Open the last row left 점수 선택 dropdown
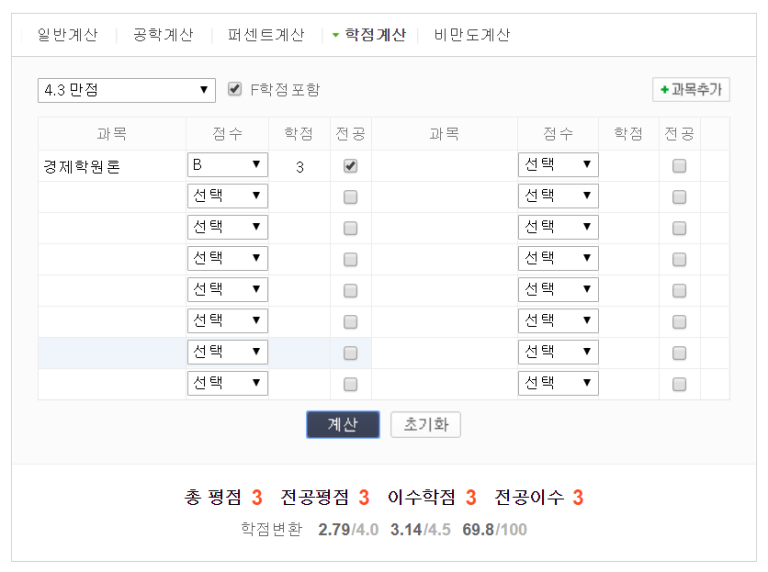 tap(227, 383)
